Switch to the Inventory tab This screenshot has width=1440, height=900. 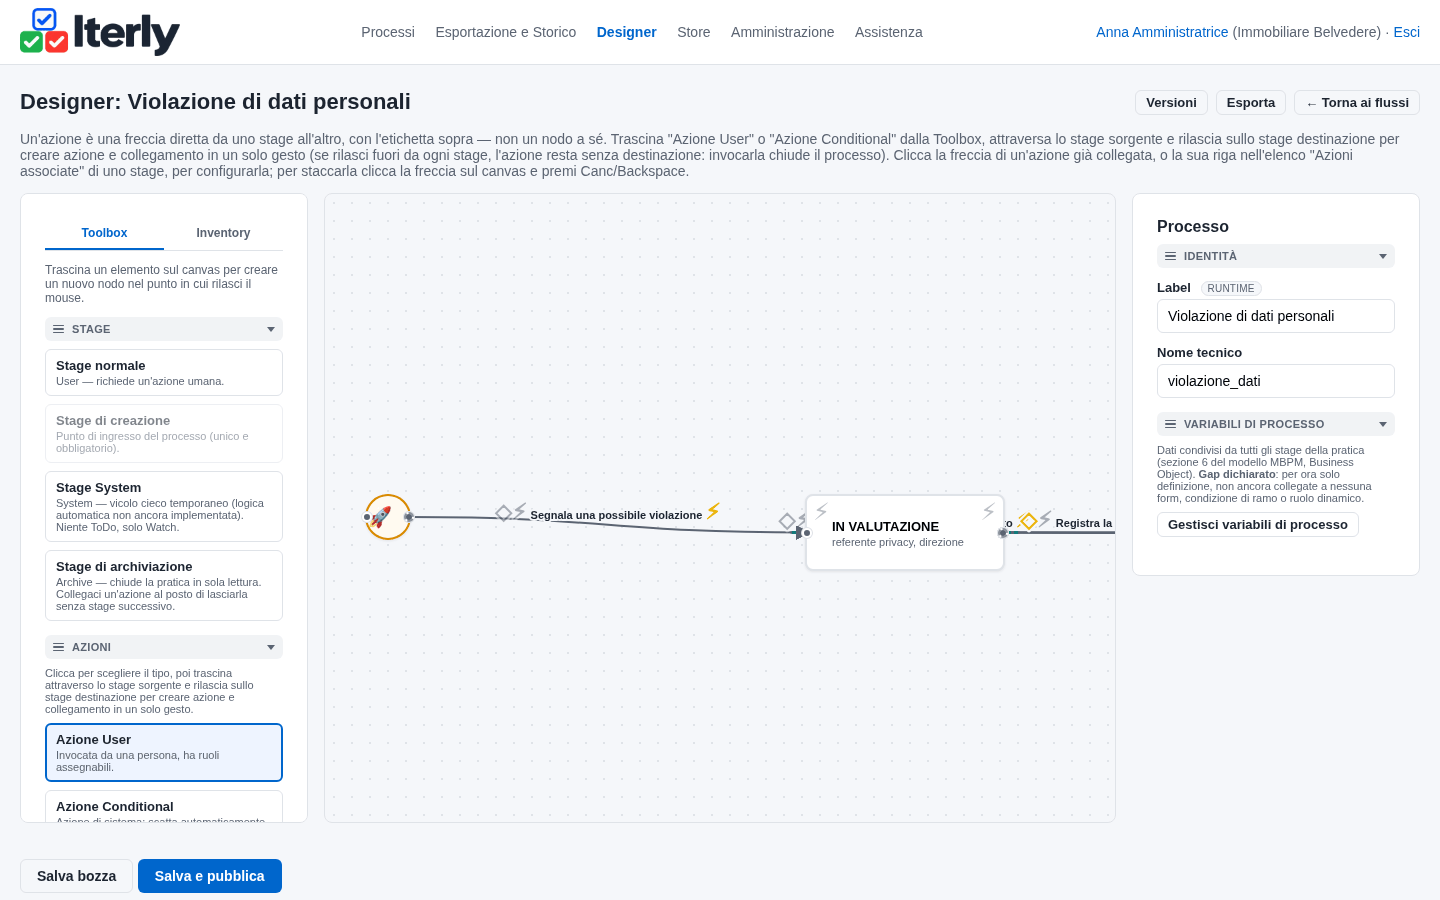(x=223, y=233)
